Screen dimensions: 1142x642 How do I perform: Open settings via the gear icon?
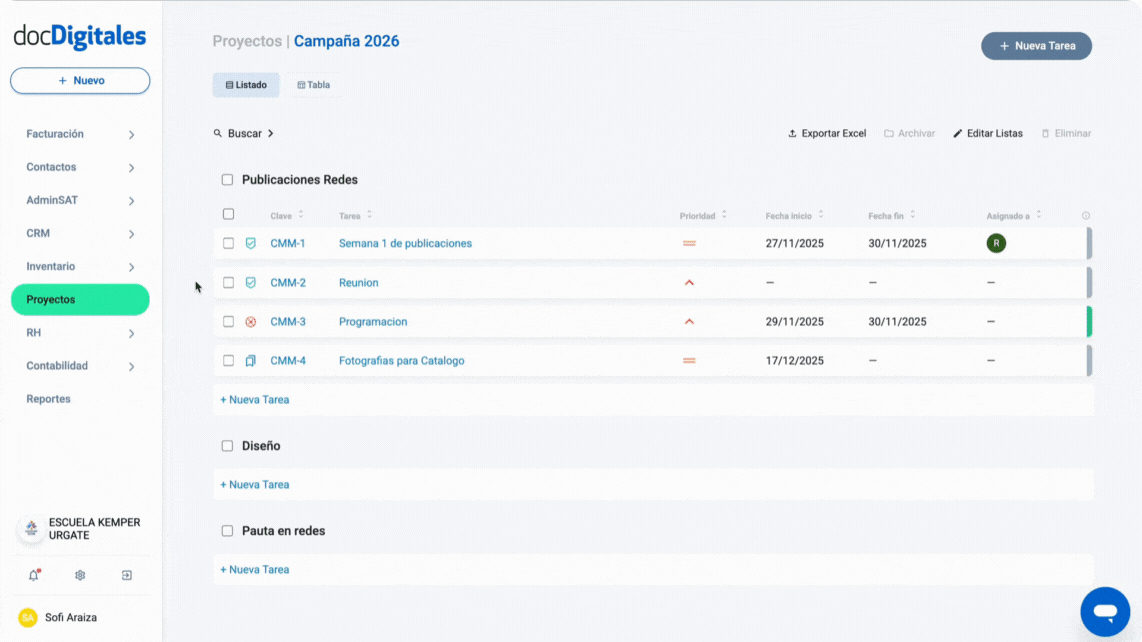click(x=79, y=575)
